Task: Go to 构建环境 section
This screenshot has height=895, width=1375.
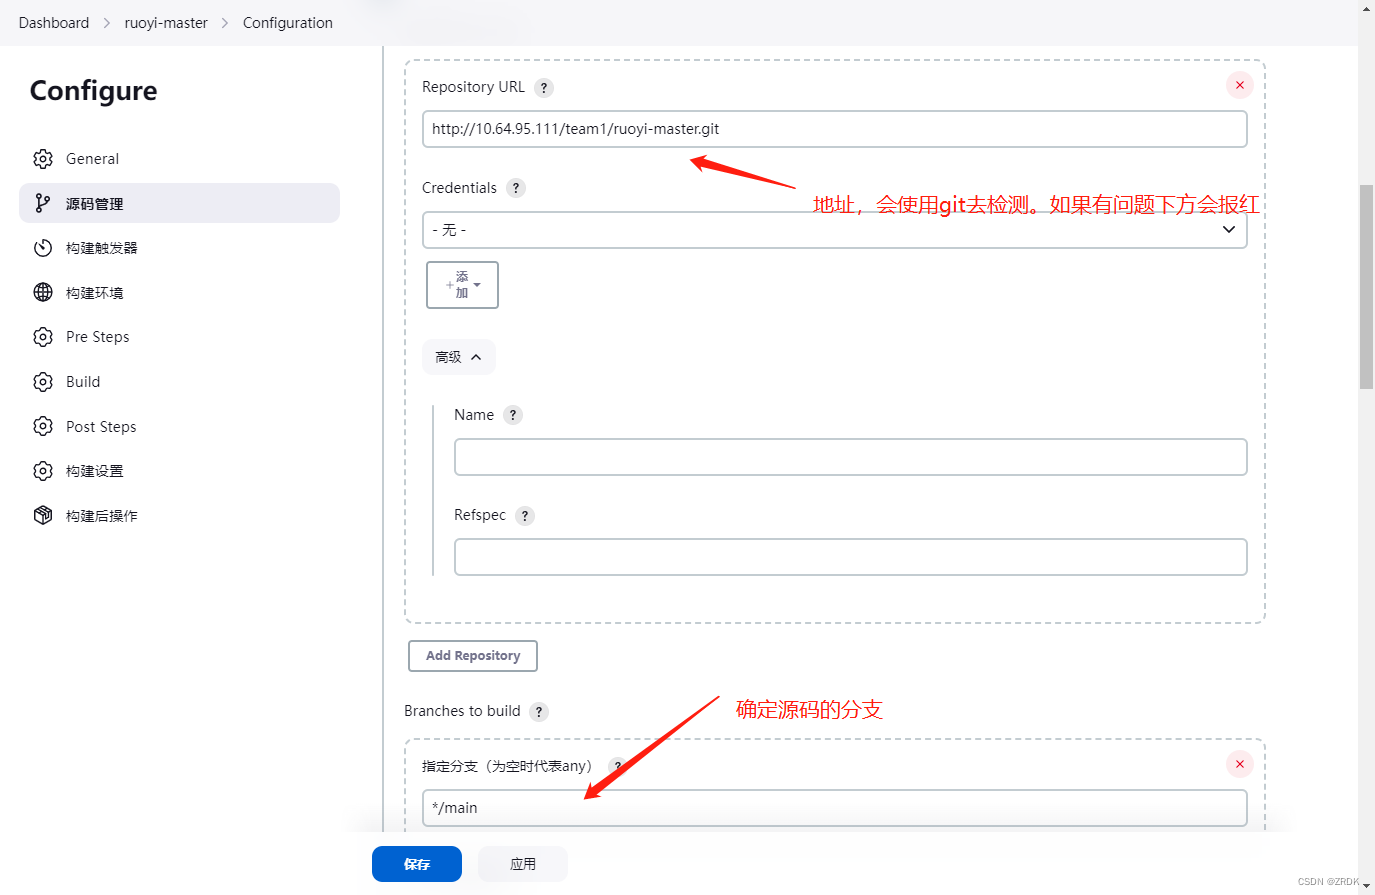Action: [x=180, y=292]
